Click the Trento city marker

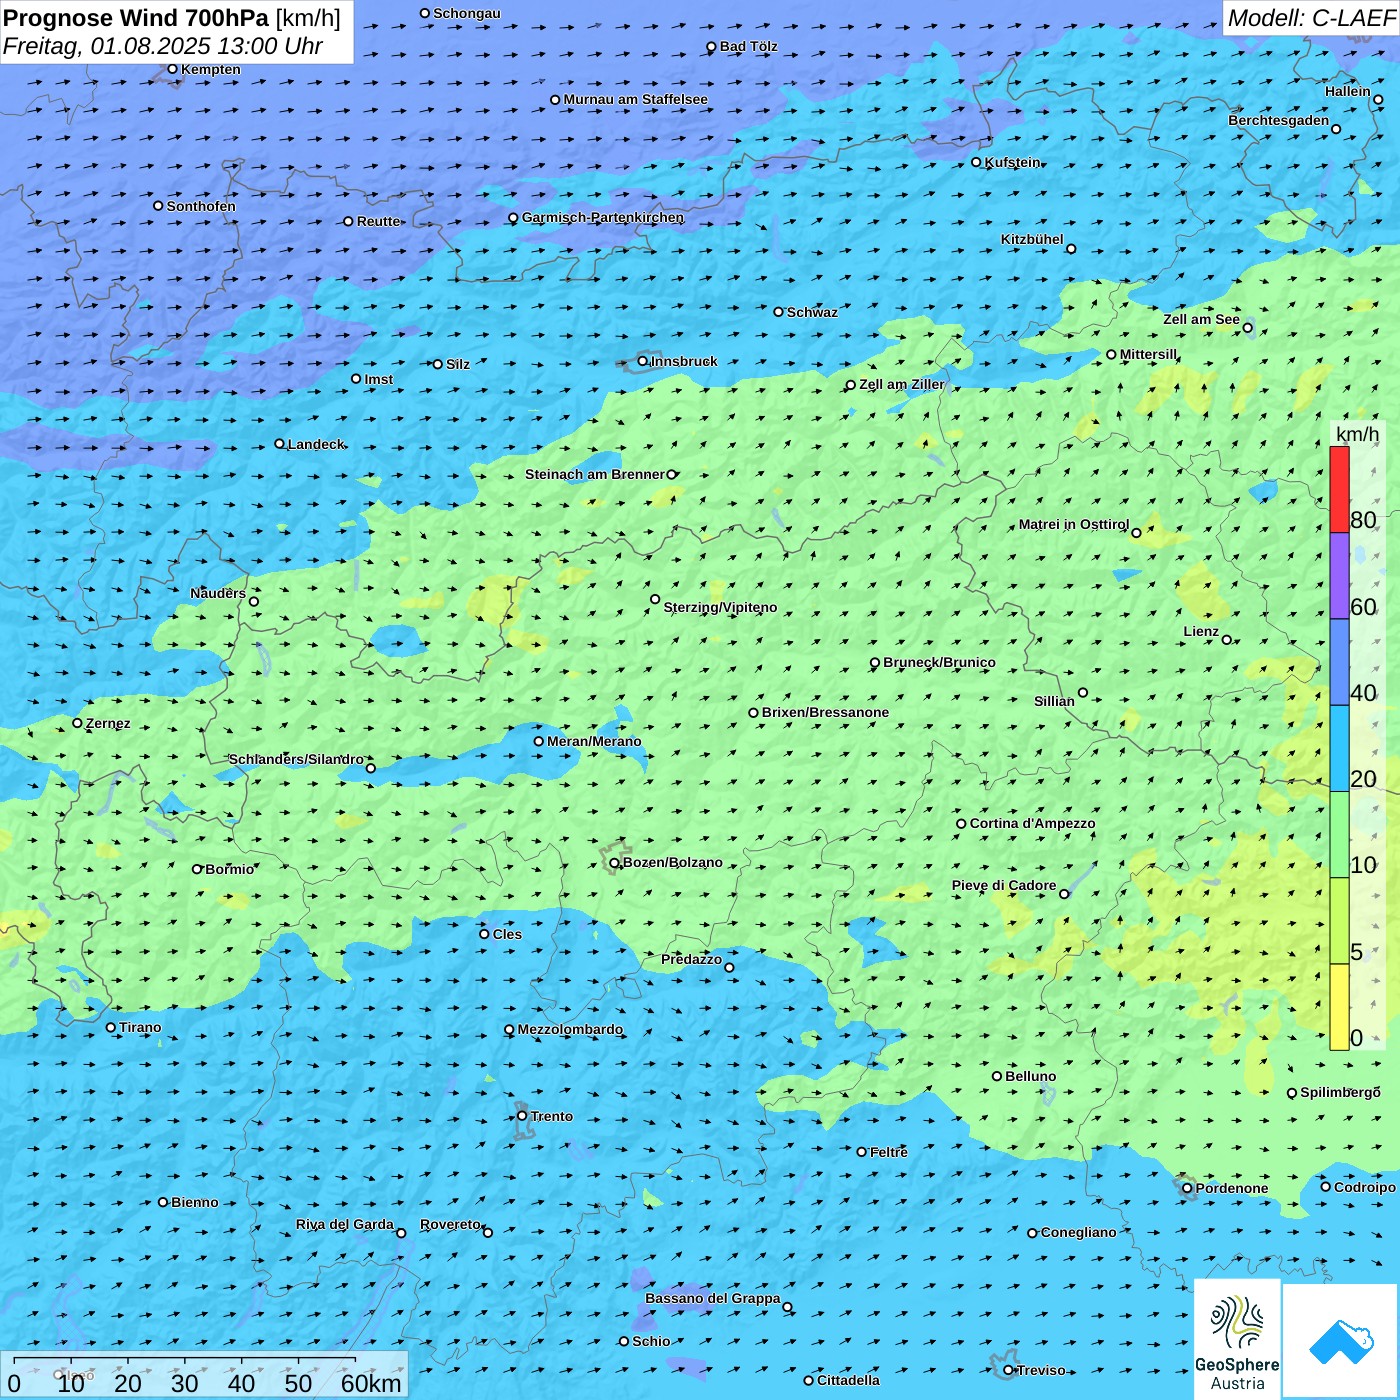point(522,1116)
